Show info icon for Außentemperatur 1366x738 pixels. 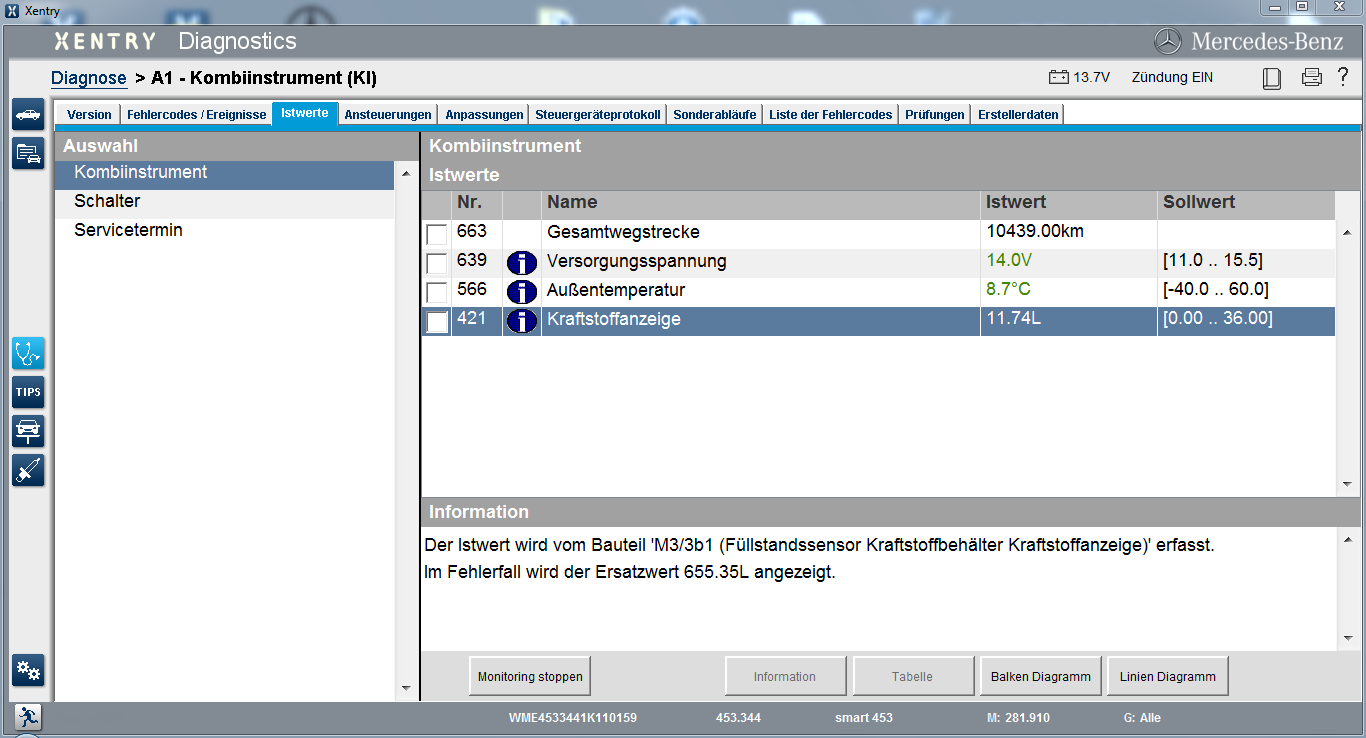tap(522, 292)
